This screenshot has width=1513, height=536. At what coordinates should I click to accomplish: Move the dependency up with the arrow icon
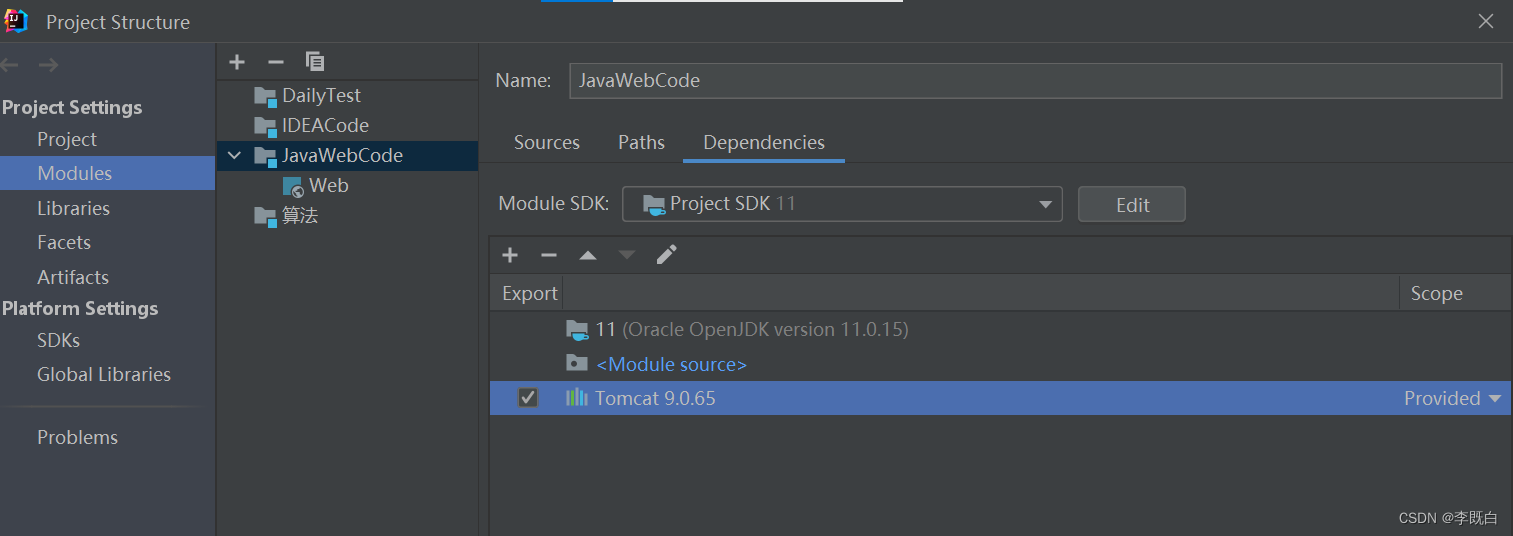click(588, 255)
